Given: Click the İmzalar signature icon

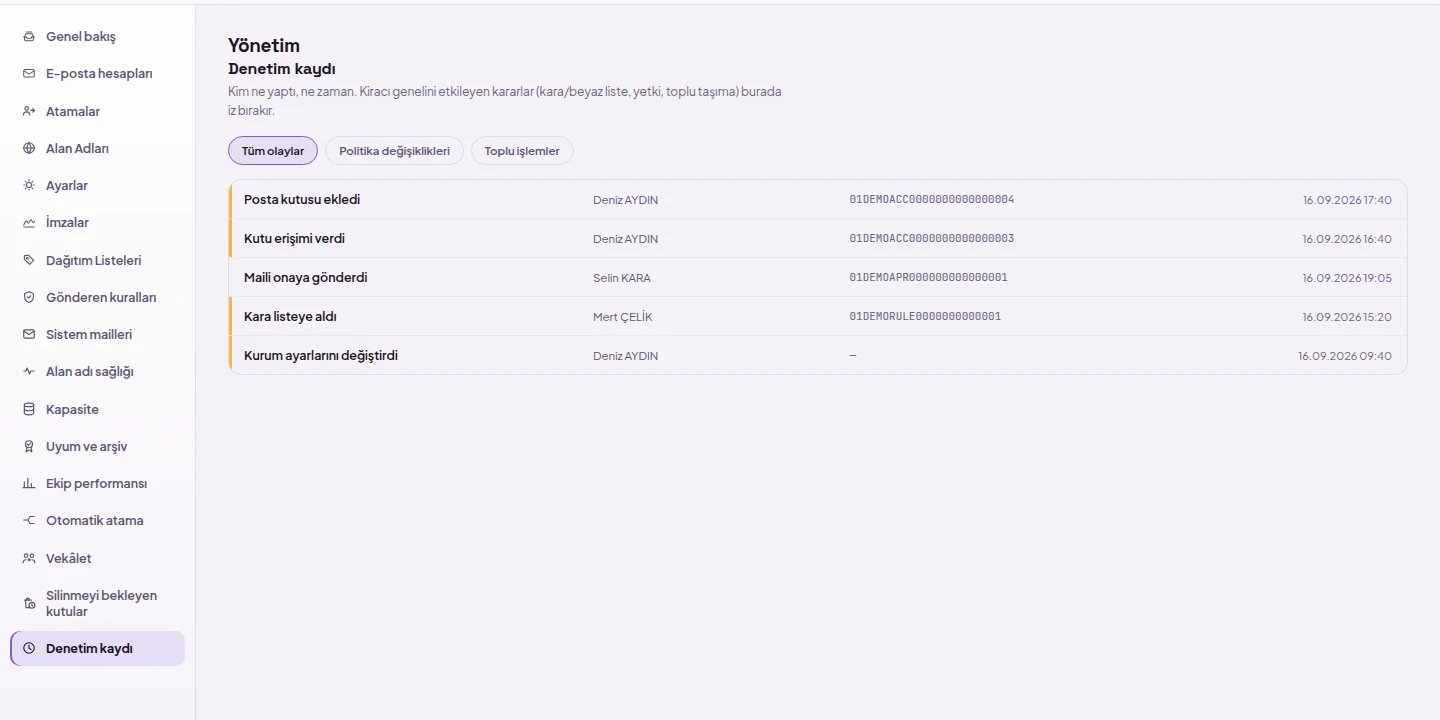Looking at the screenshot, I should pos(29,223).
